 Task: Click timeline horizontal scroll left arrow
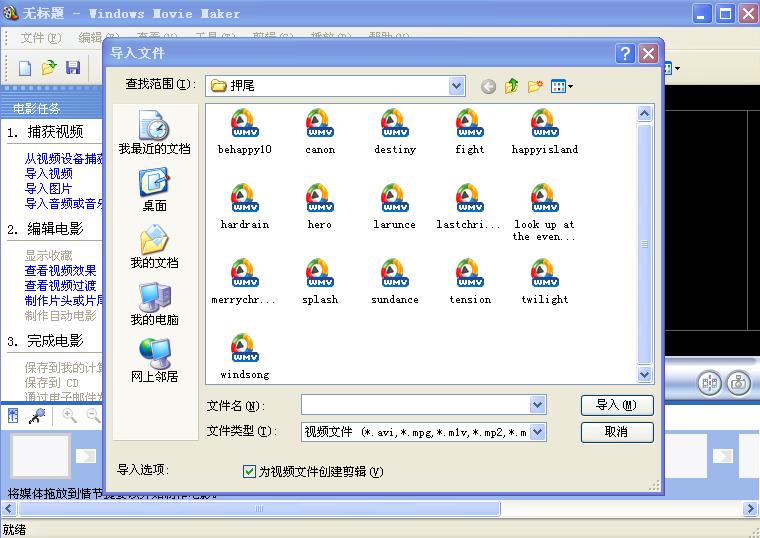pos(9,508)
